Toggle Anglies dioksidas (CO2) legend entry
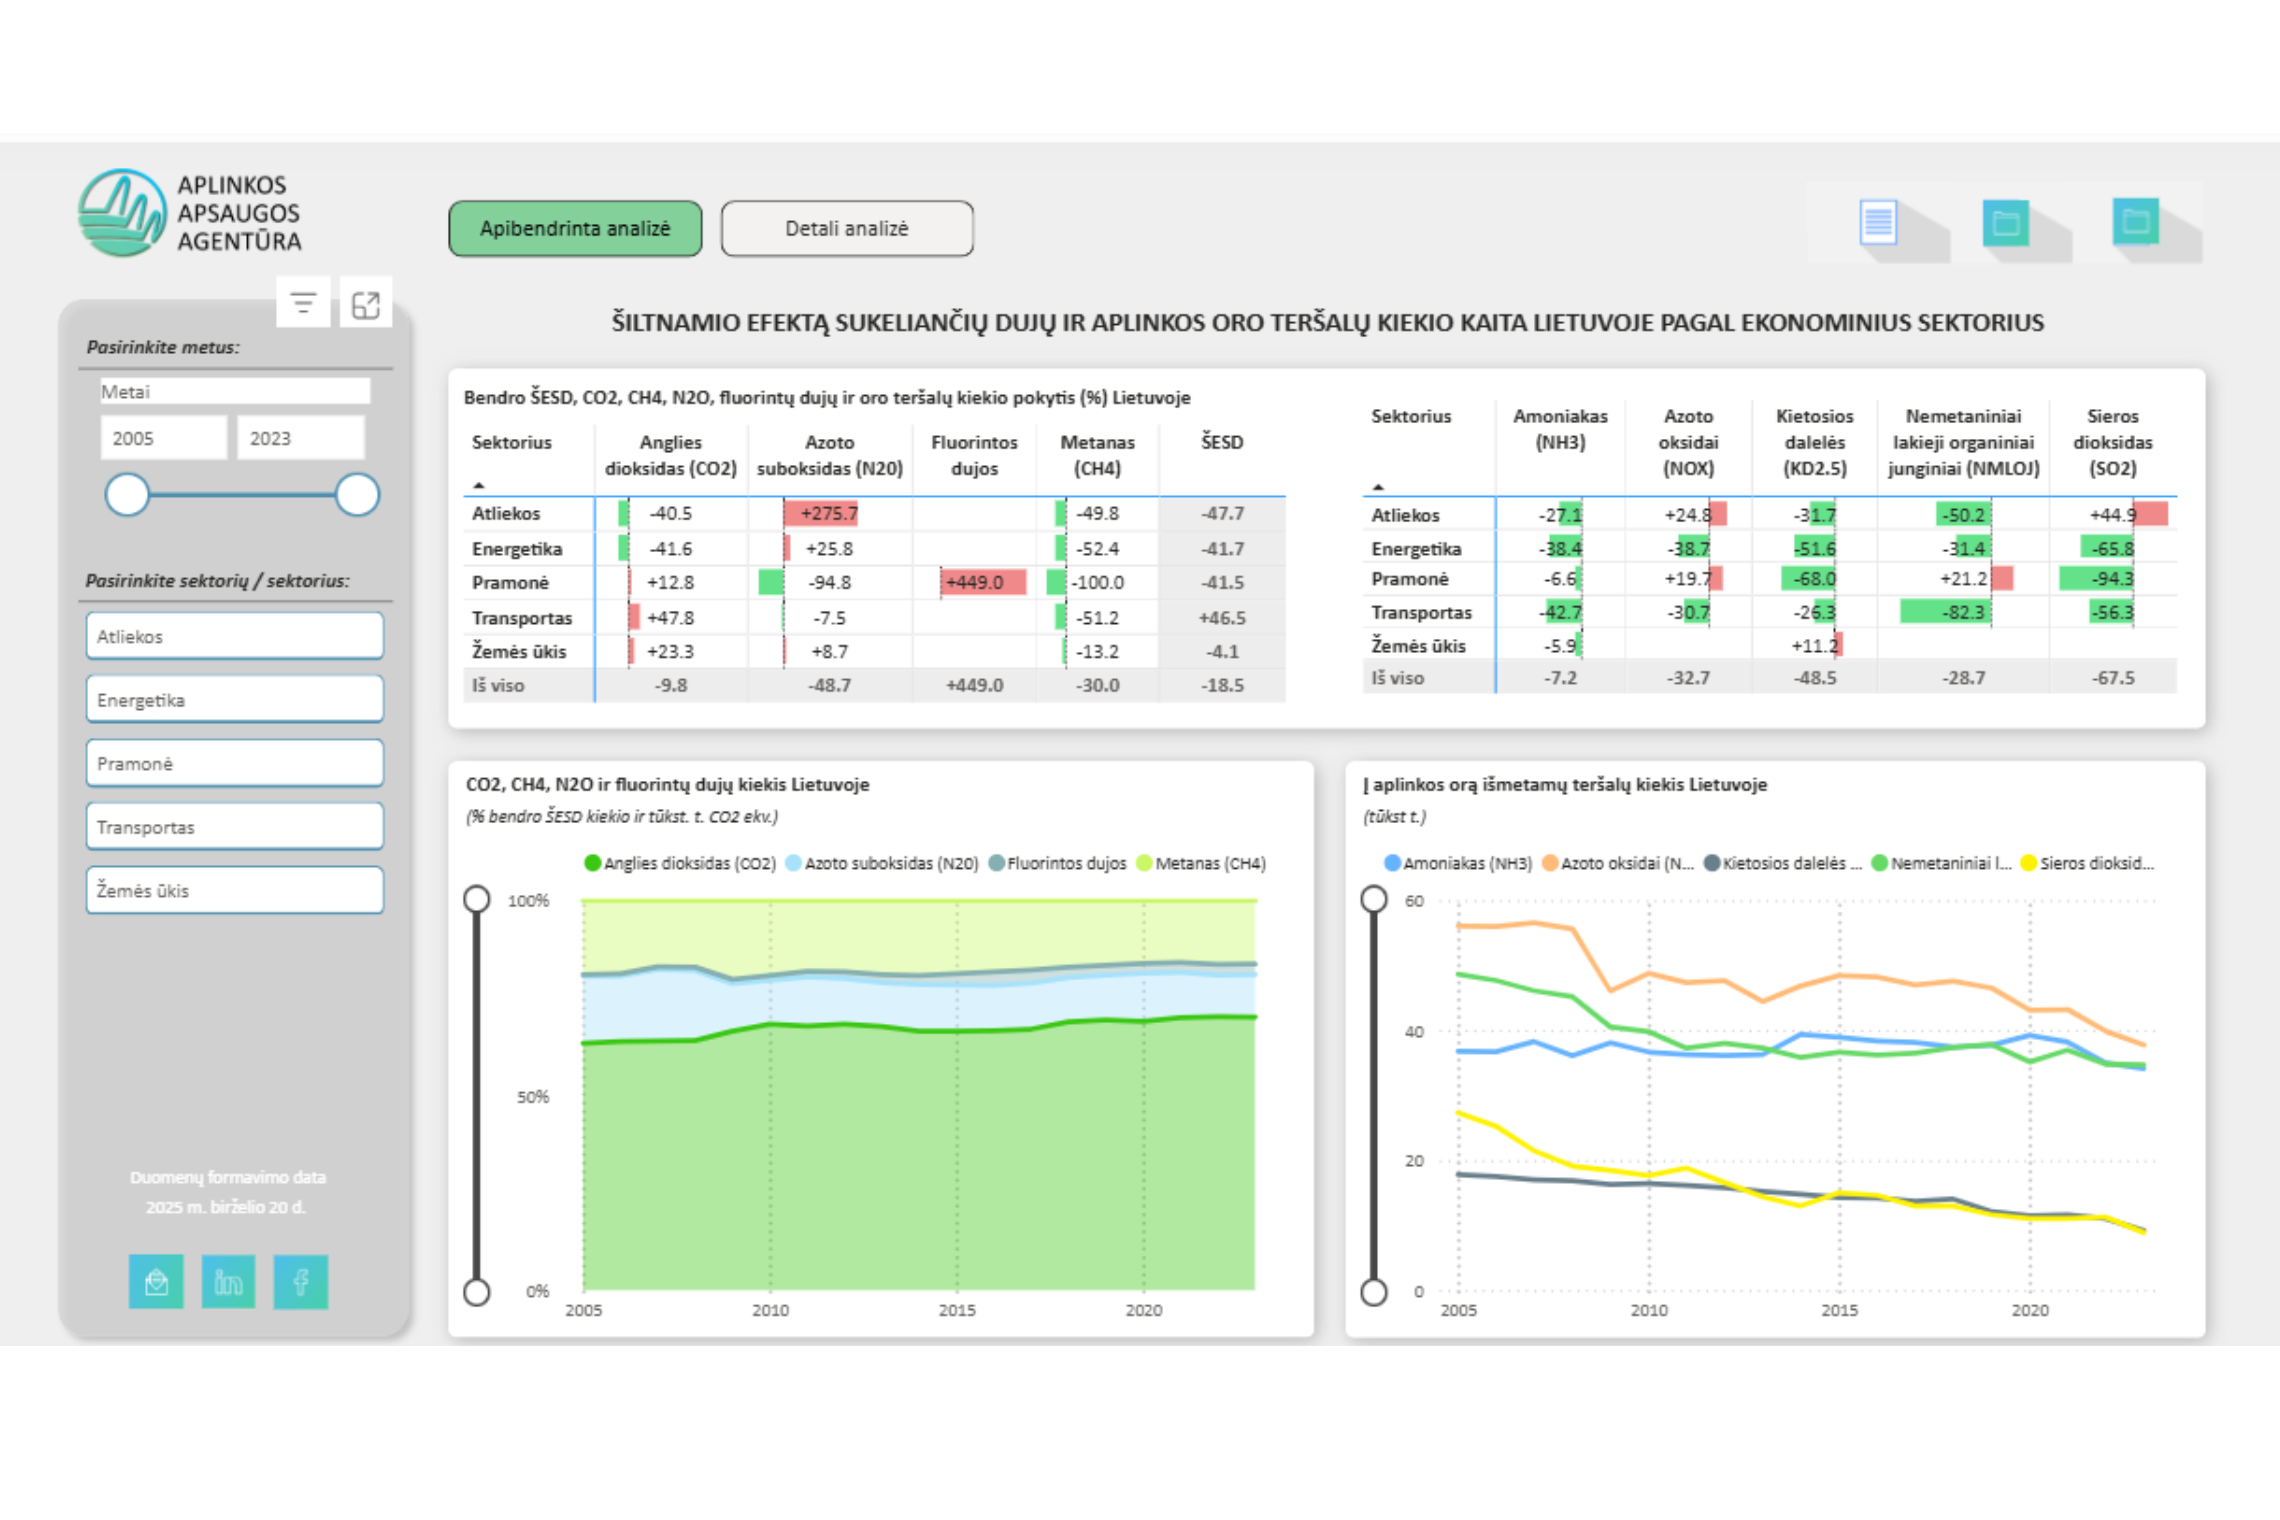The height and width of the screenshot is (1520, 2280). pos(680,863)
